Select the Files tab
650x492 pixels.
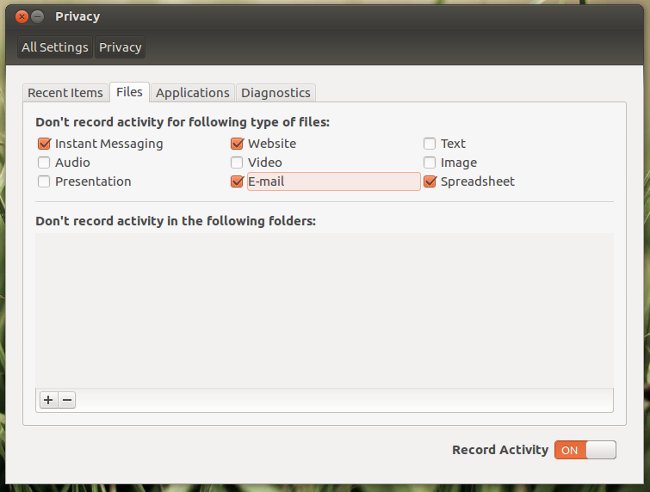(129, 92)
